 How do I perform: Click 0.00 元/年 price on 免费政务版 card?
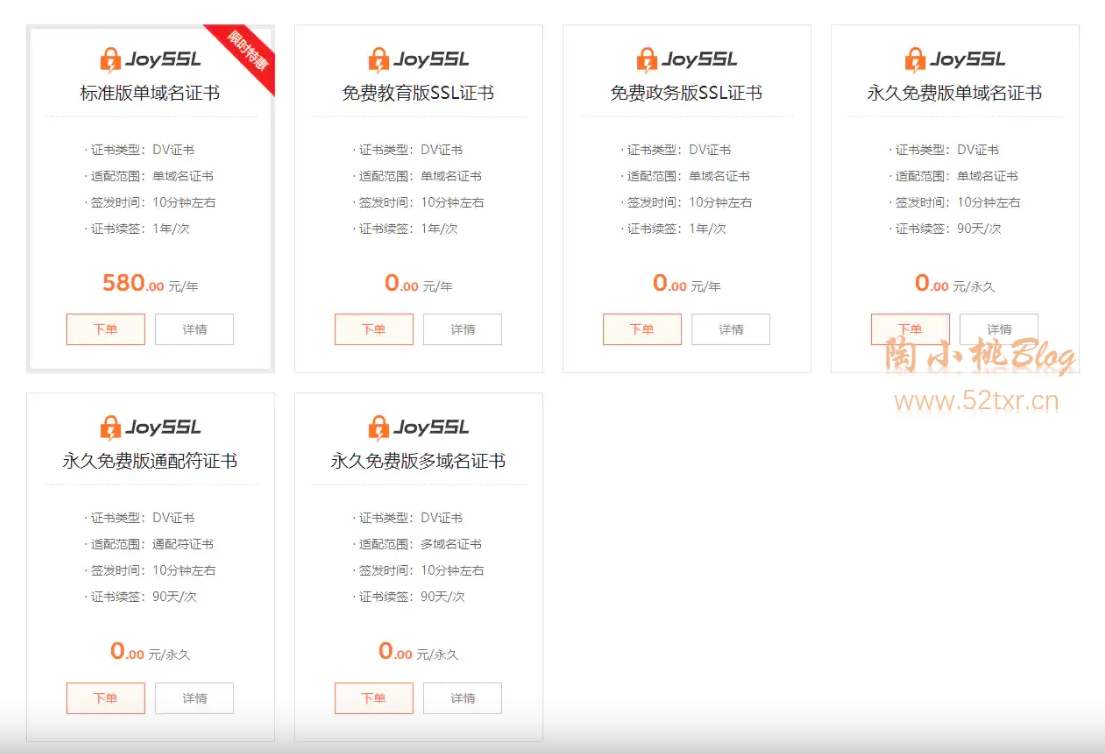tap(686, 283)
